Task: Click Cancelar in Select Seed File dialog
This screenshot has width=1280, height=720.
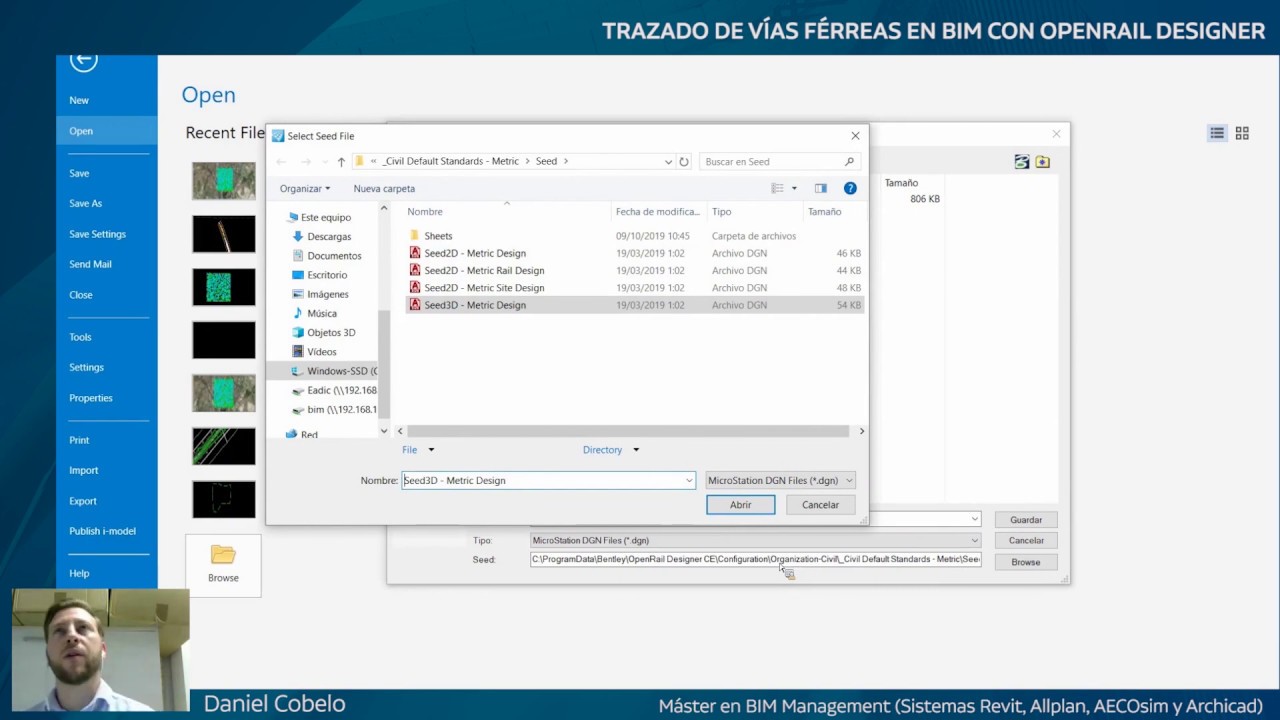Action: pos(820,505)
